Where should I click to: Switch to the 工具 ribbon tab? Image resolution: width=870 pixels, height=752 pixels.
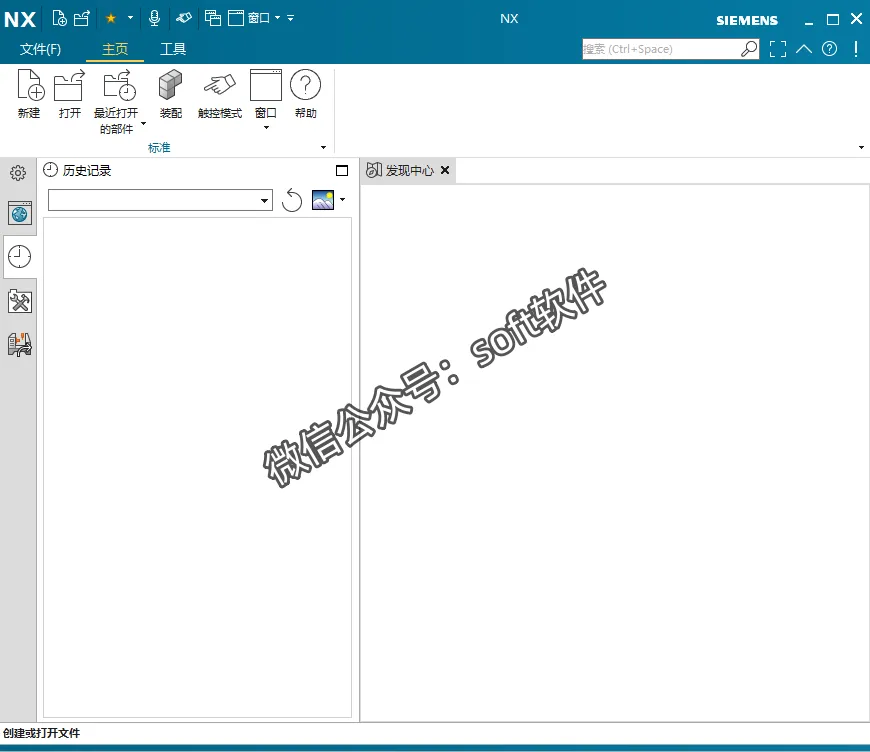173,49
